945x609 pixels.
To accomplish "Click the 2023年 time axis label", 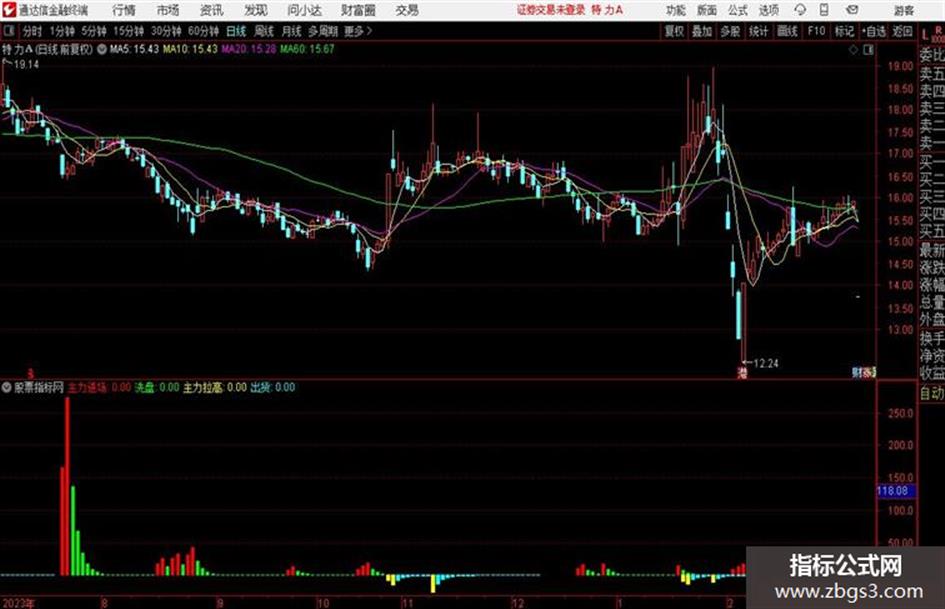I will coord(19,603).
